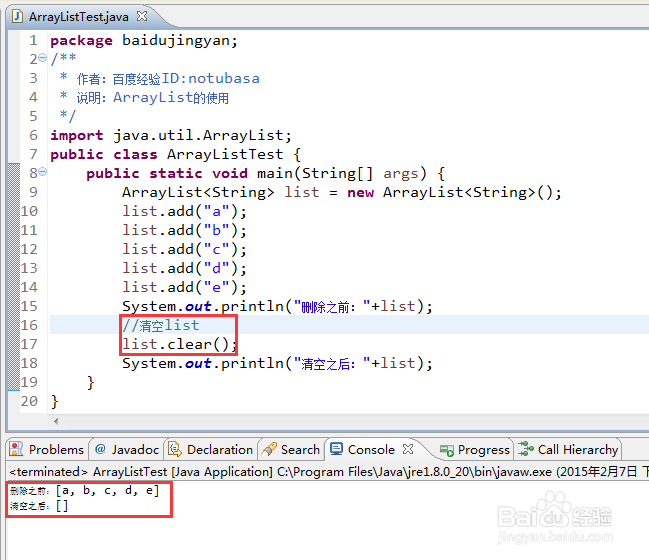The height and width of the screenshot is (560, 649).
Task: Click the public class ArrayListTest declaration
Action: tap(175, 154)
